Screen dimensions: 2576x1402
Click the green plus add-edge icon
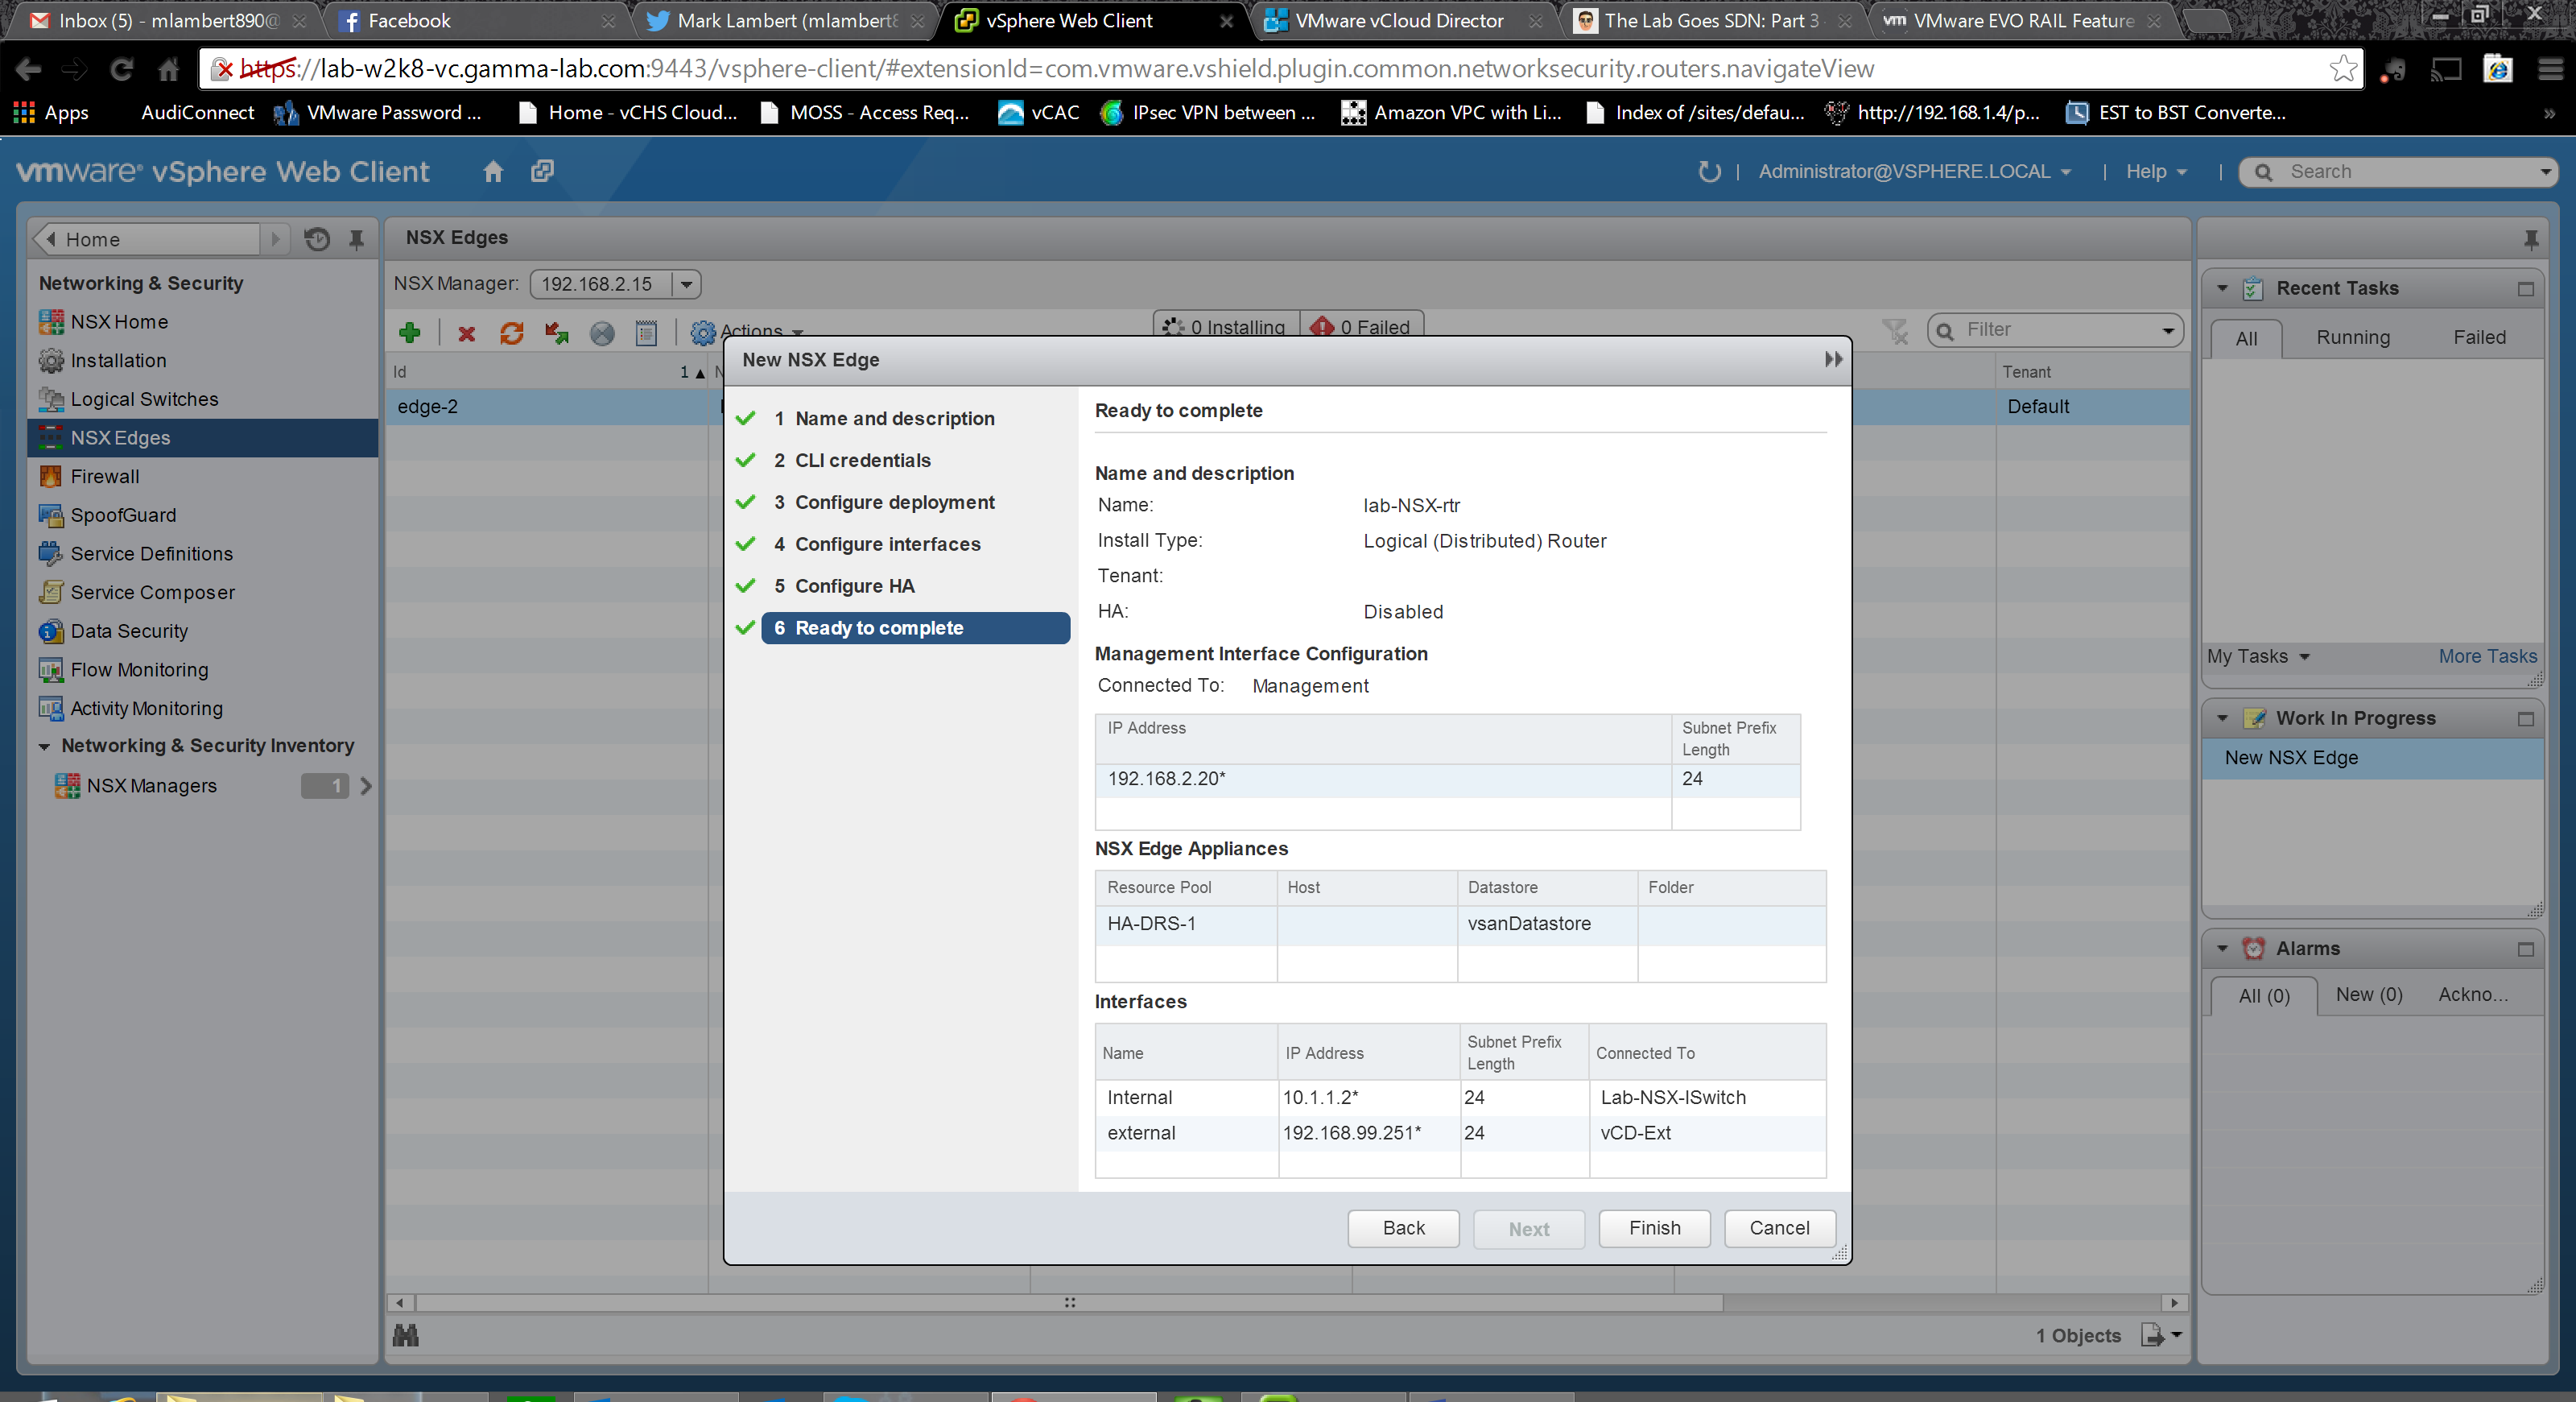click(409, 333)
